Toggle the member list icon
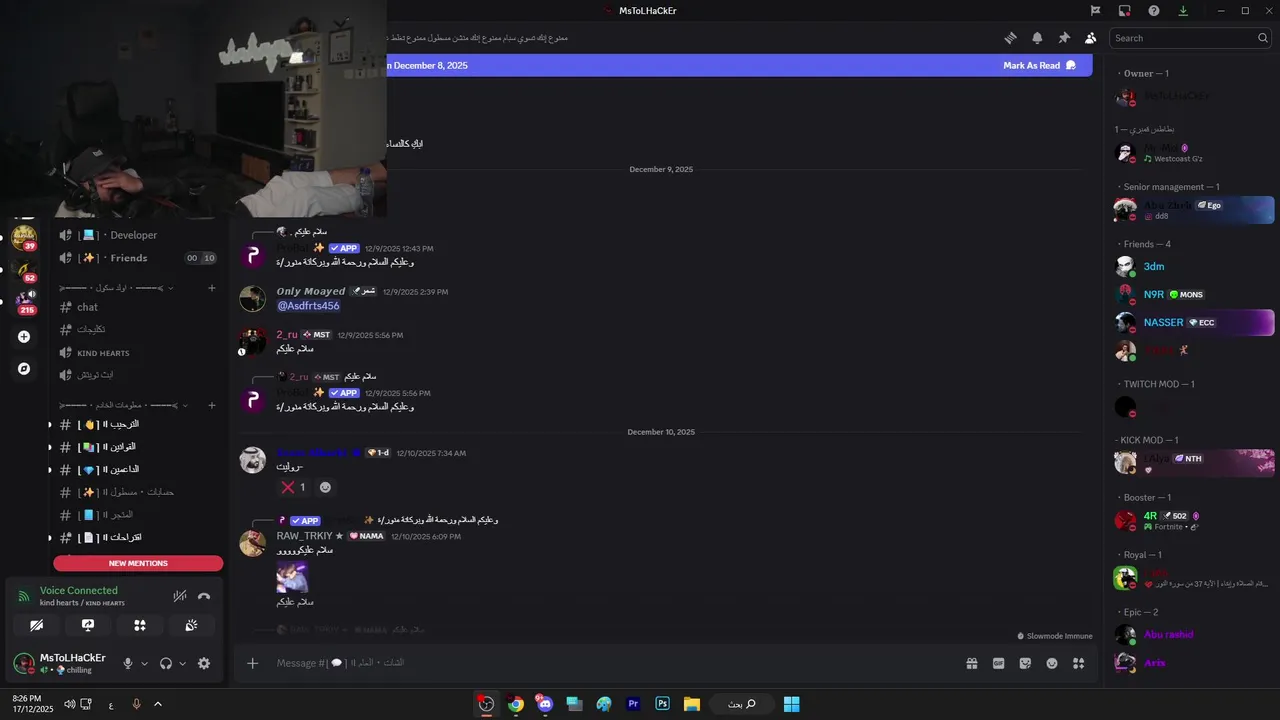The width and height of the screenshot is (1280, 720). pyautogui.click(x=1090, y=38)
